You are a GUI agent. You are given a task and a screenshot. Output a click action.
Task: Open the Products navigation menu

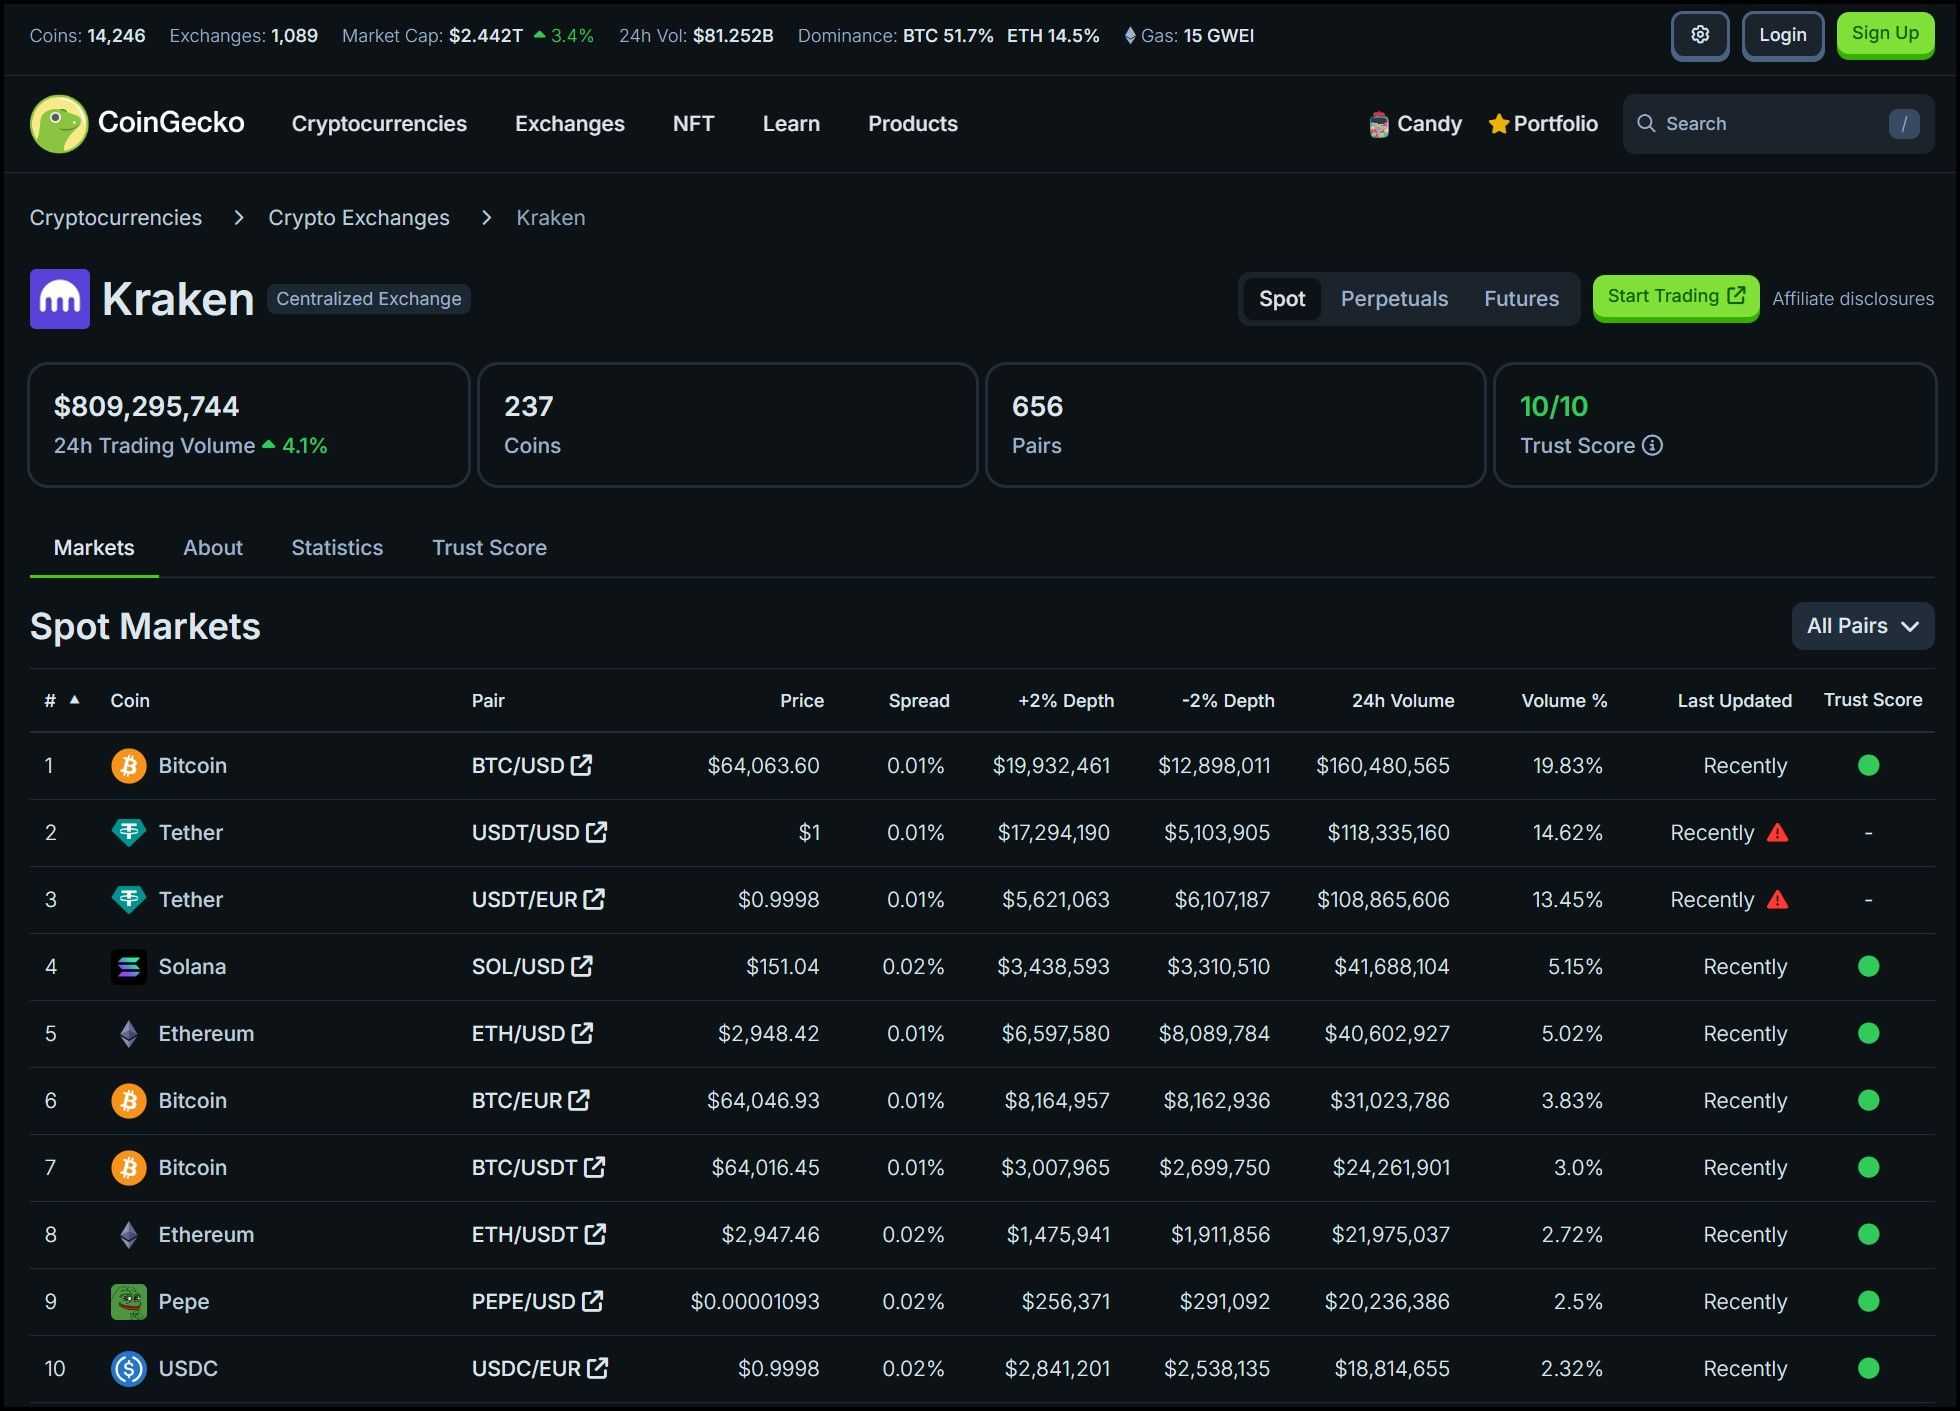[912, 123]
